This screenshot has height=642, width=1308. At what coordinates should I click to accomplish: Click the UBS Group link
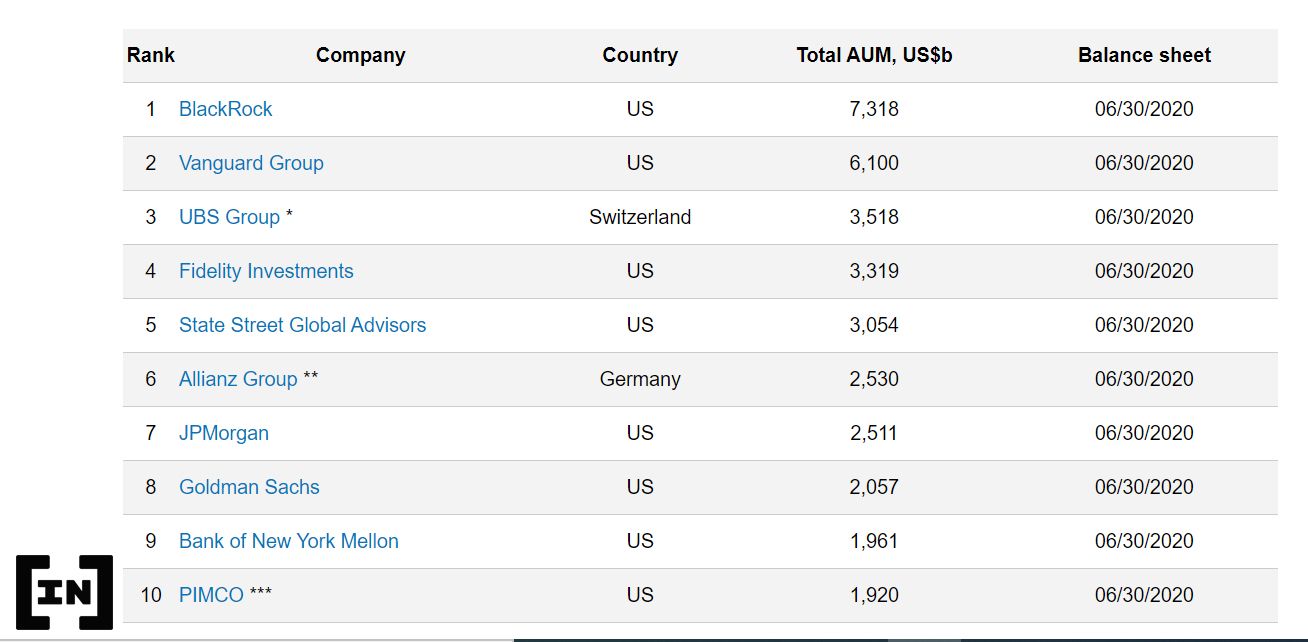tap(229, 217)
